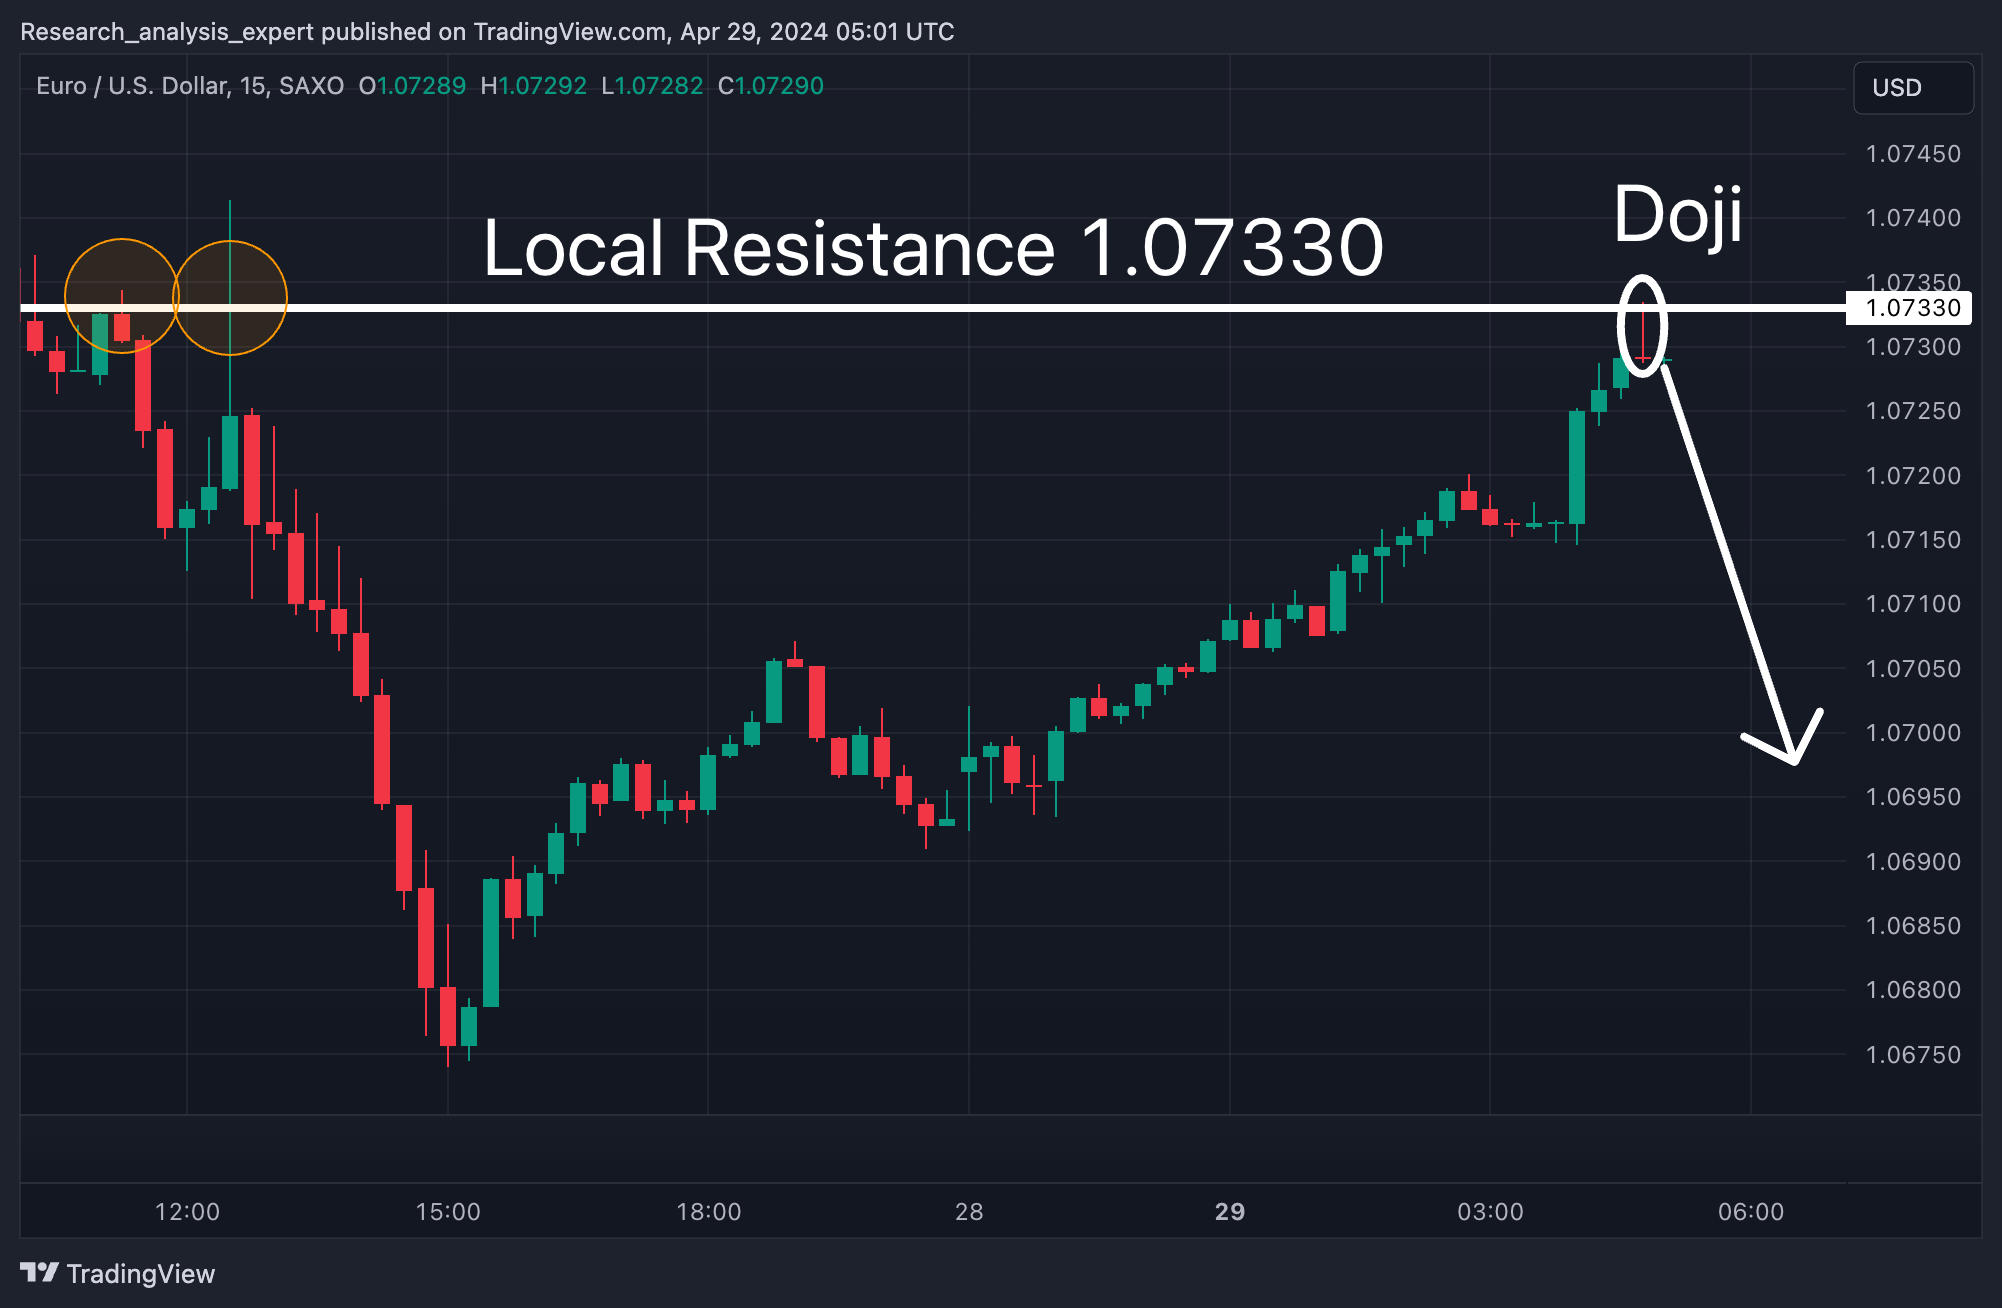The image size is (2002, 1308).
Task: Click the large green candle near 03:00
Action: point(1577,467)
